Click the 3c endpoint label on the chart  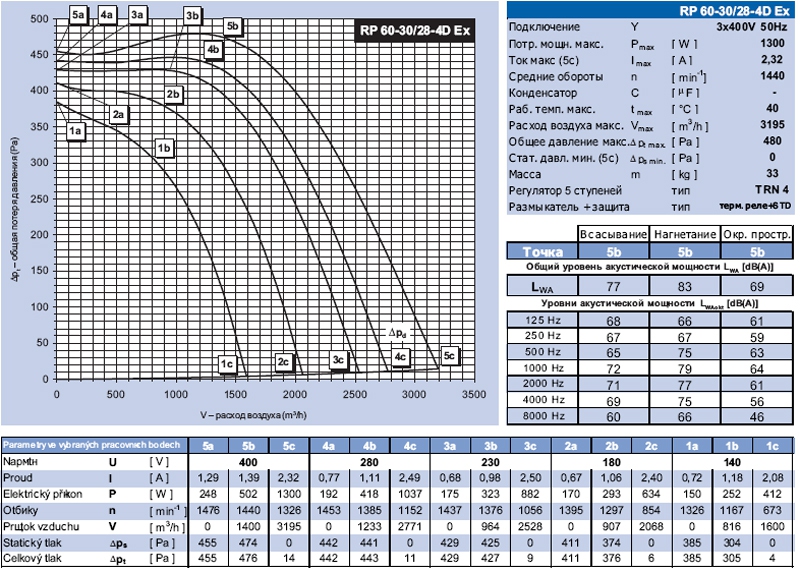[338, 359]
